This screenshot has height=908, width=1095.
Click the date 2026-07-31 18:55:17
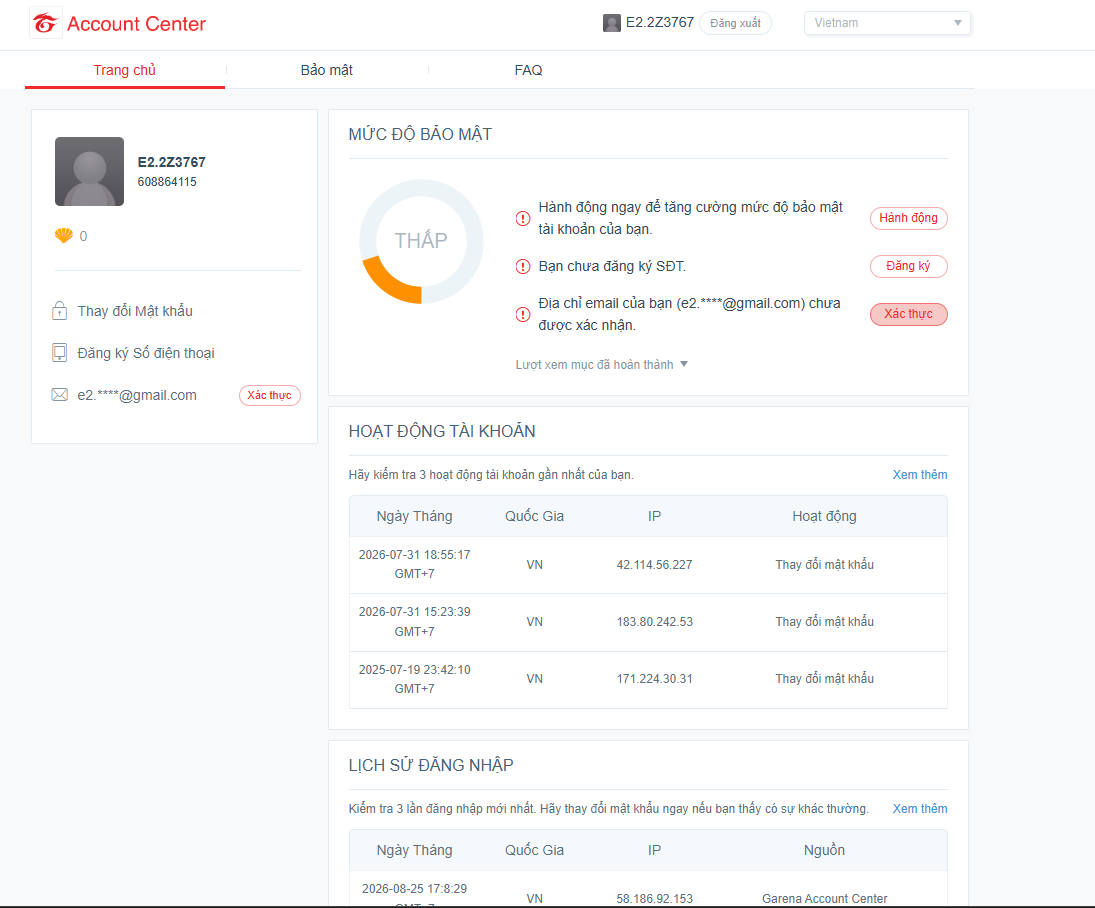click(414, 555)
